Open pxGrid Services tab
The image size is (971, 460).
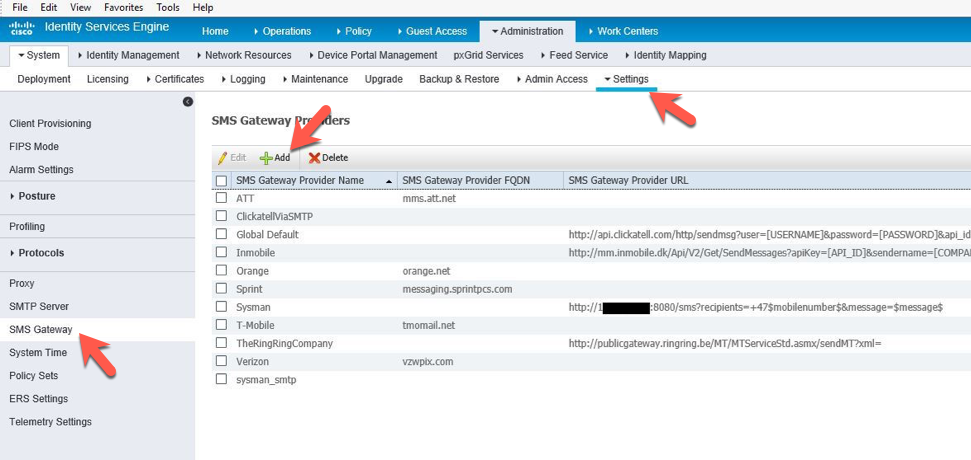pyautogui.click(x=488, y=55)
